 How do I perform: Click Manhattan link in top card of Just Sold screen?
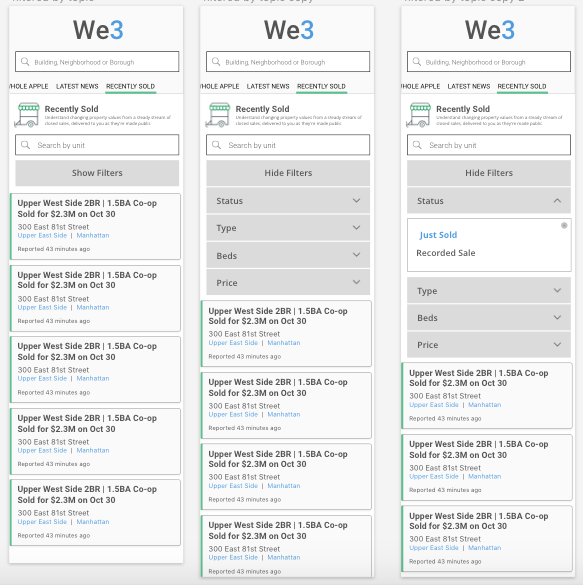click(485, 405)
